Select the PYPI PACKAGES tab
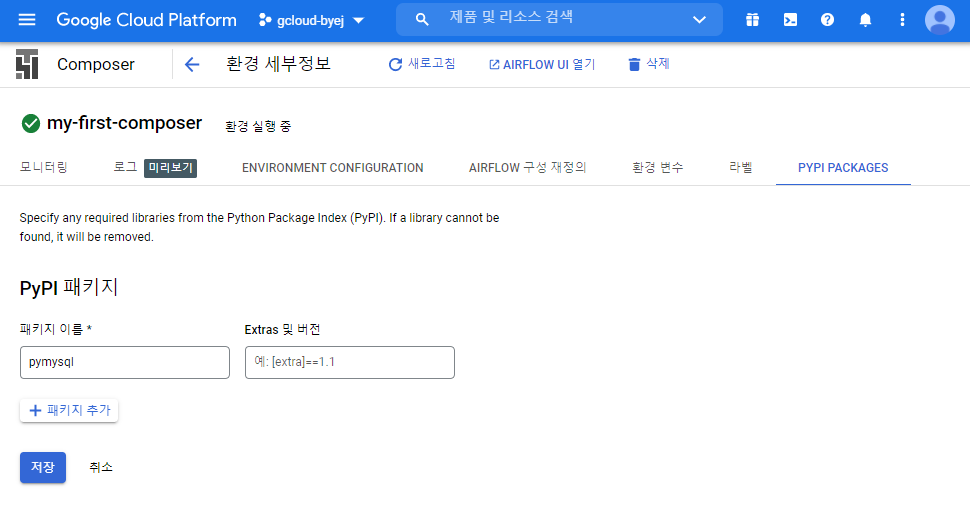The image size is (970, 514). coord(843,168)
